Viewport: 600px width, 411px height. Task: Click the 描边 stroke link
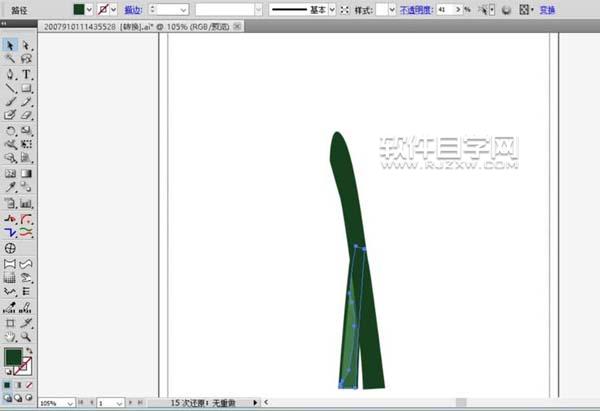[134, 10]
